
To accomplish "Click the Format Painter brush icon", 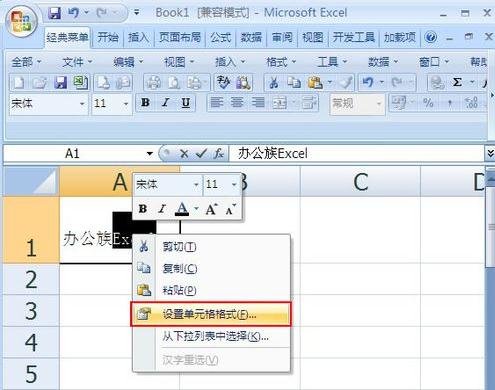I will [x=347, y=82].
